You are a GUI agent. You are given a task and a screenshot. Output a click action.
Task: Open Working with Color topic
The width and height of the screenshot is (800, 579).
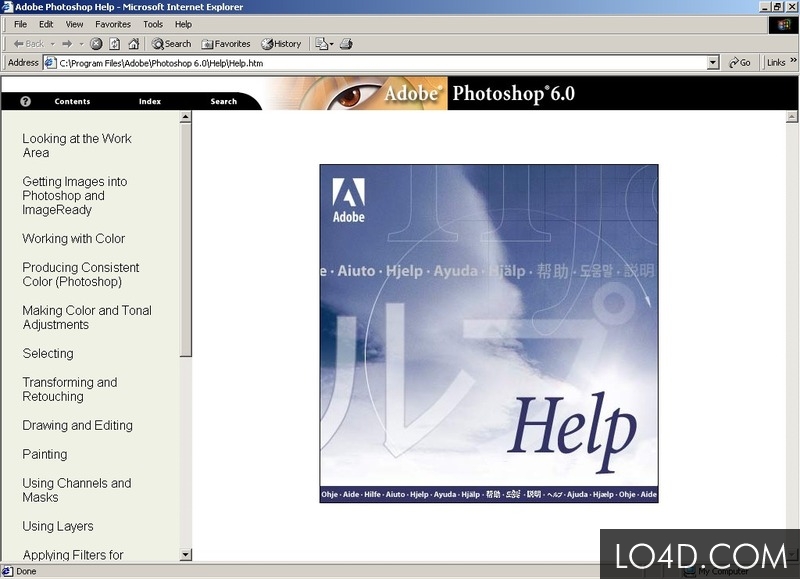point(73,238)
